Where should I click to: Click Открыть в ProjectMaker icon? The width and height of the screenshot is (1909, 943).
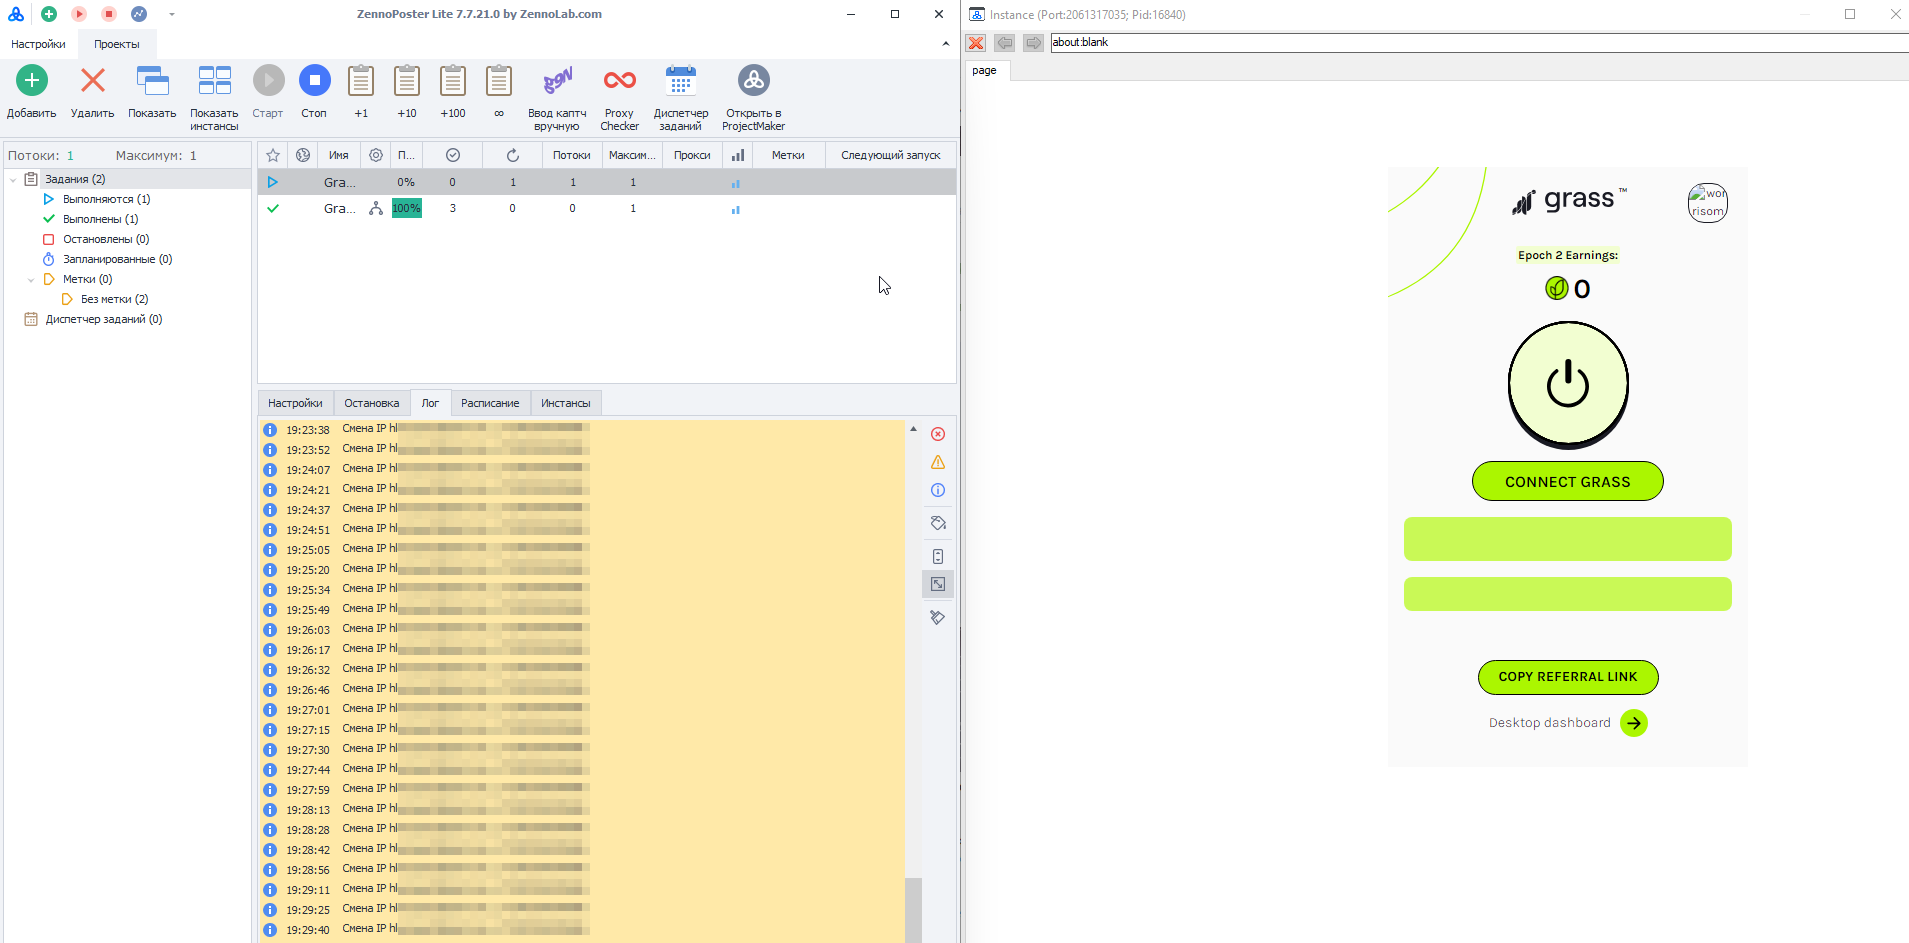click(x=753, y=80)
